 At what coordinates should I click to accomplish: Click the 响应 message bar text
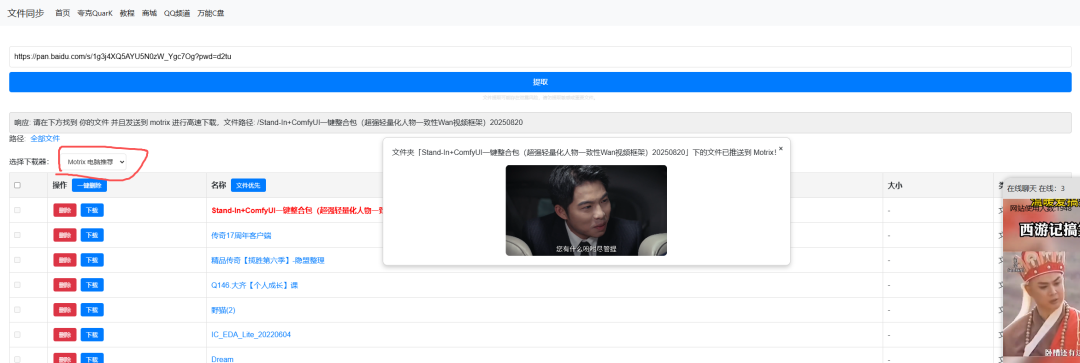coord(269,123)
